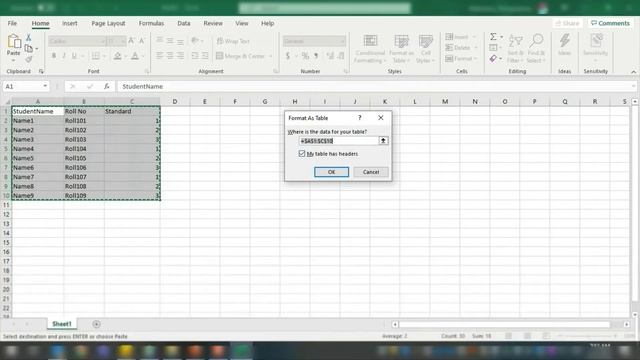Image resolution: width=640 pixels, height=360 pixels.
Task: Switch to the Page Layout tab
Action: pos(108,24)
